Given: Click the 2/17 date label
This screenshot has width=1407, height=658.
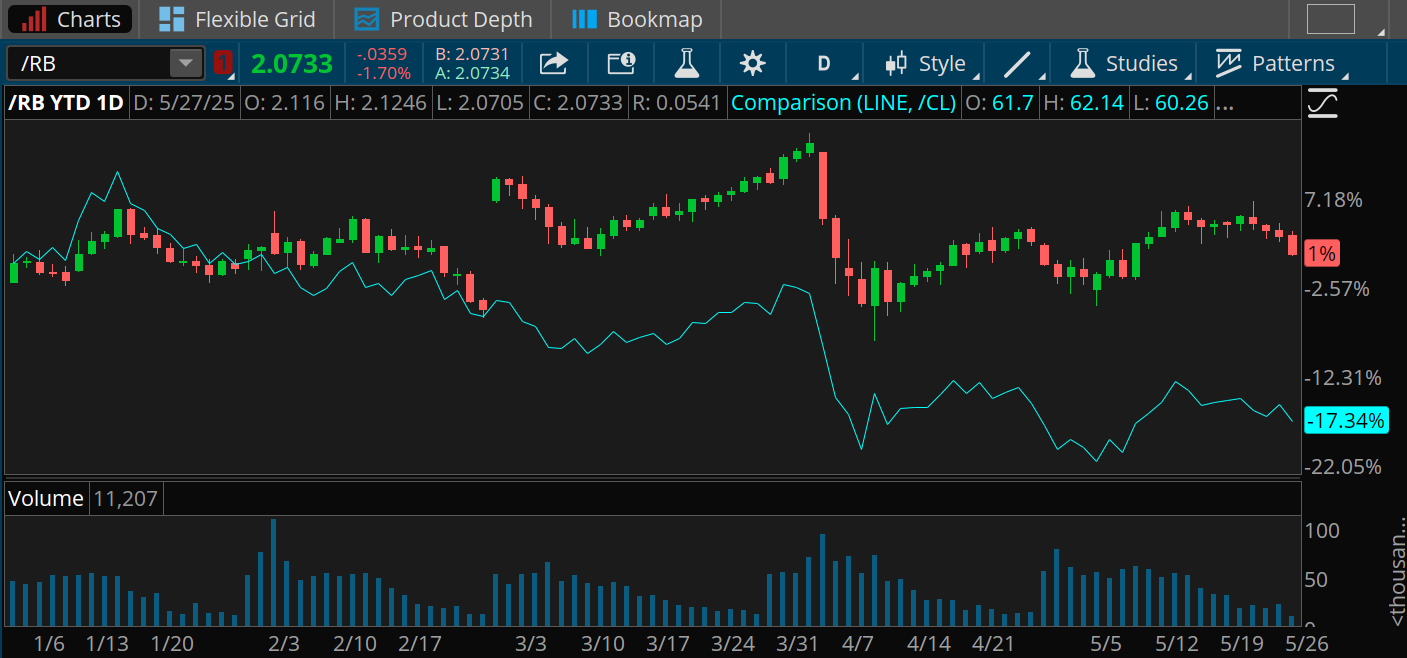Looking at the screenshot, I should point(420,643).
